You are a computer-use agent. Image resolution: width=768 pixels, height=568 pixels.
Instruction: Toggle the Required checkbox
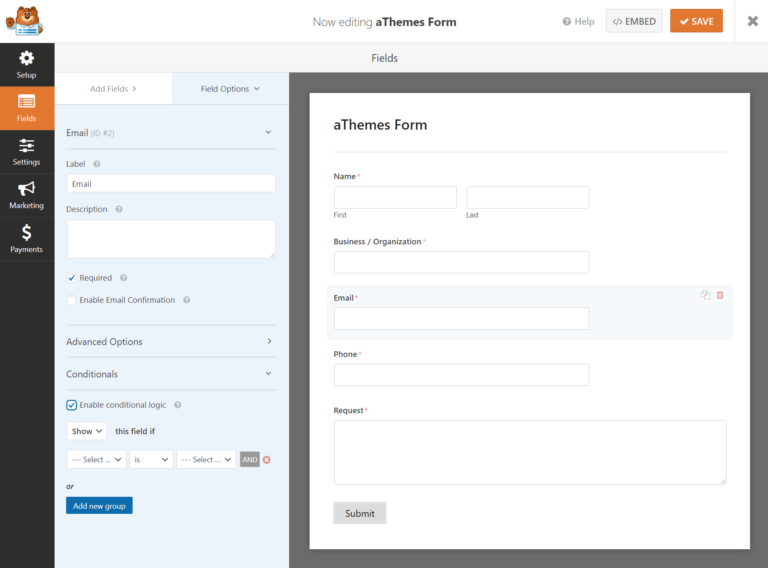point(72,278)
